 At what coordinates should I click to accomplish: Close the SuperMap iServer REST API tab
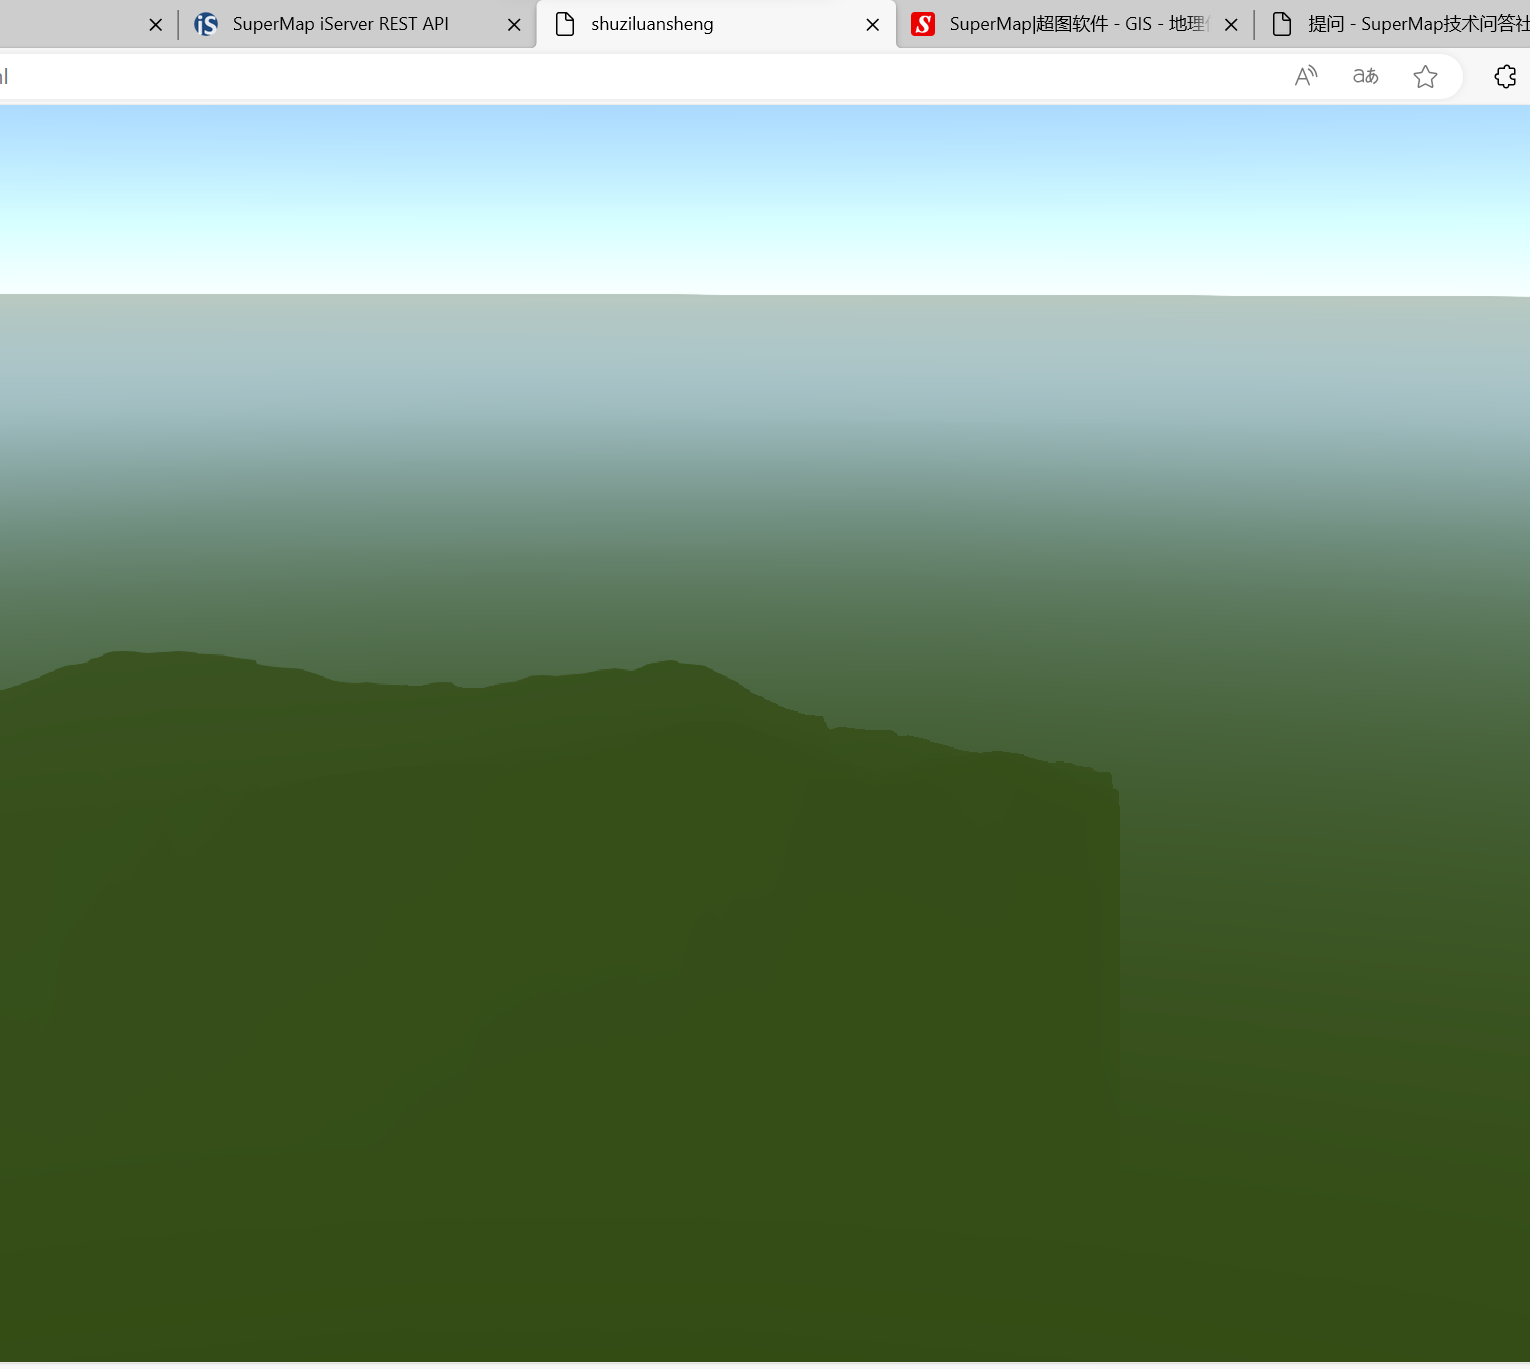[x=514, y=25]
